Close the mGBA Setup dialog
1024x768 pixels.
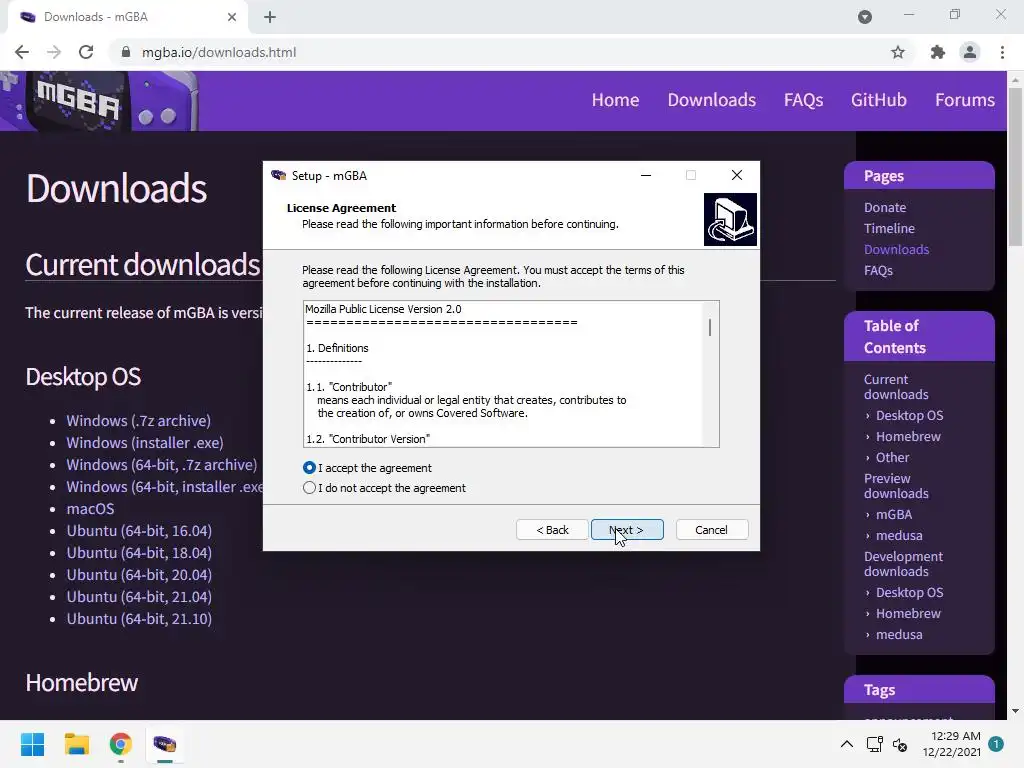coord(737,175)
